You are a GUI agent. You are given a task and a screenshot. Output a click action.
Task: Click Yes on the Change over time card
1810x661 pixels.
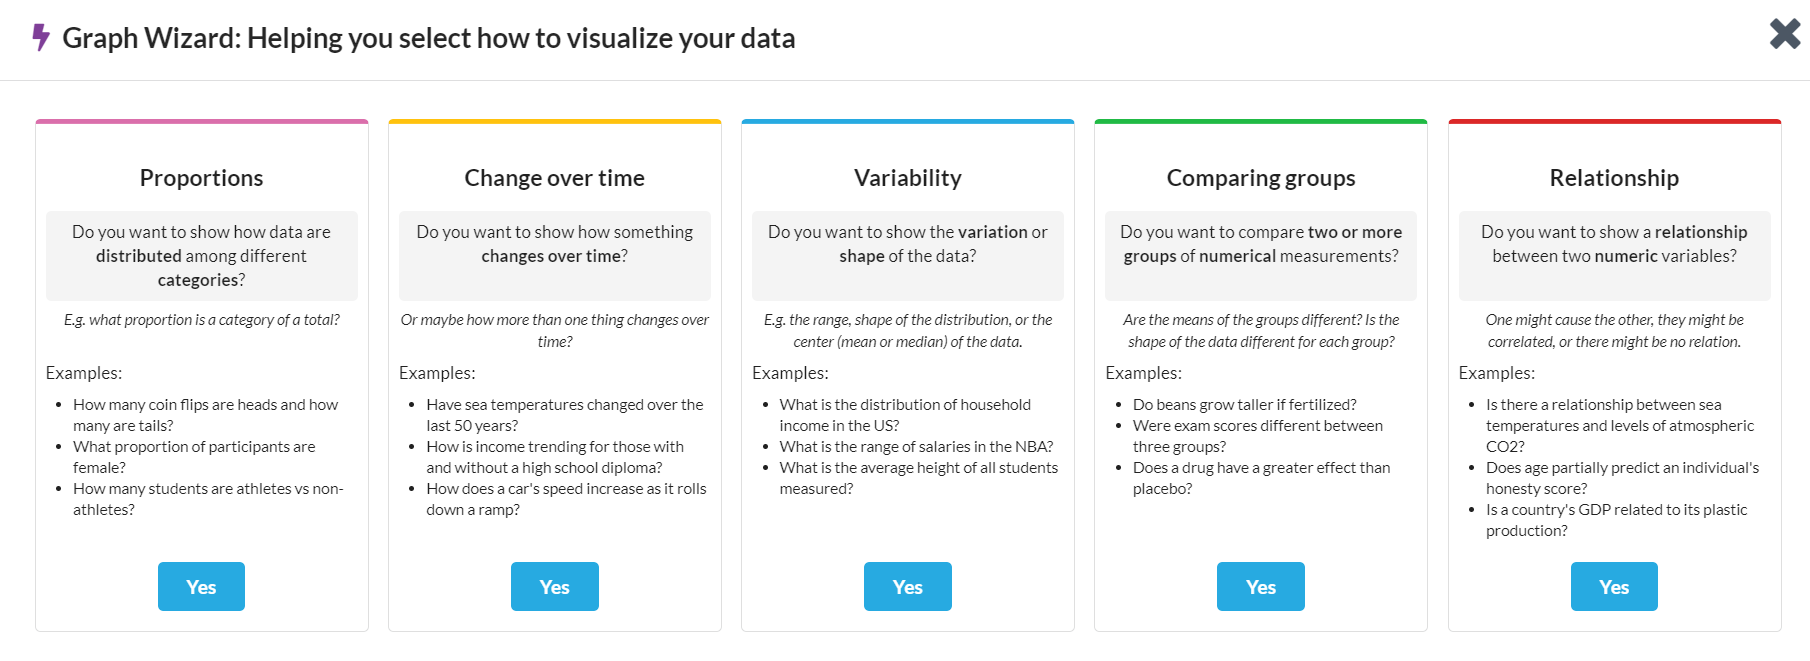click(x=554, y=586)
